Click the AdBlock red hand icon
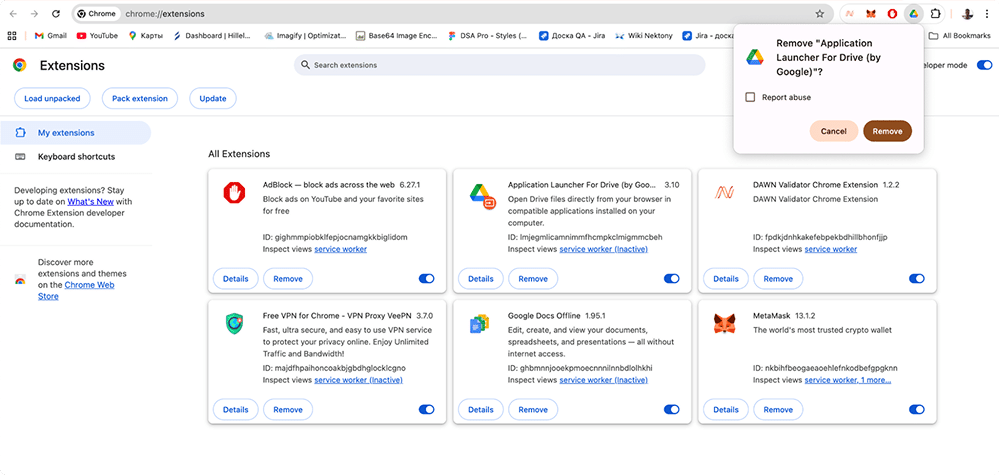1000x475 pixels. pos(234,192)
